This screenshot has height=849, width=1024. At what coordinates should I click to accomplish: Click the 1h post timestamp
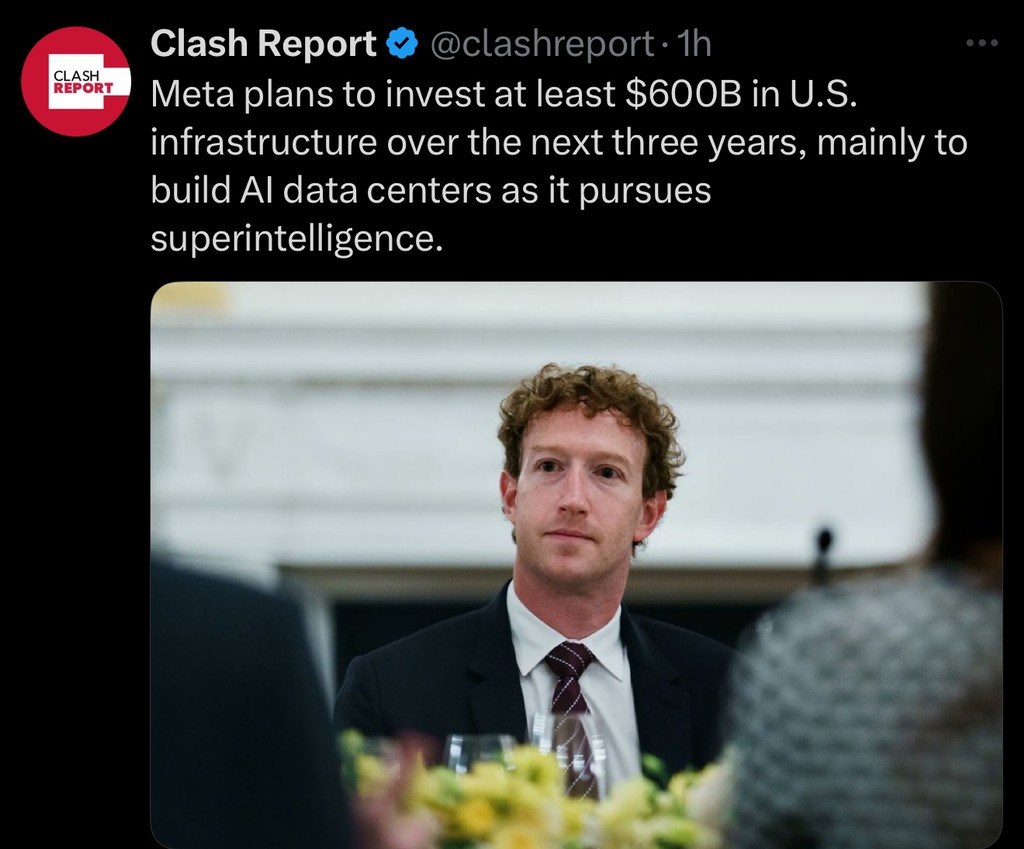(x=694, y=44)
